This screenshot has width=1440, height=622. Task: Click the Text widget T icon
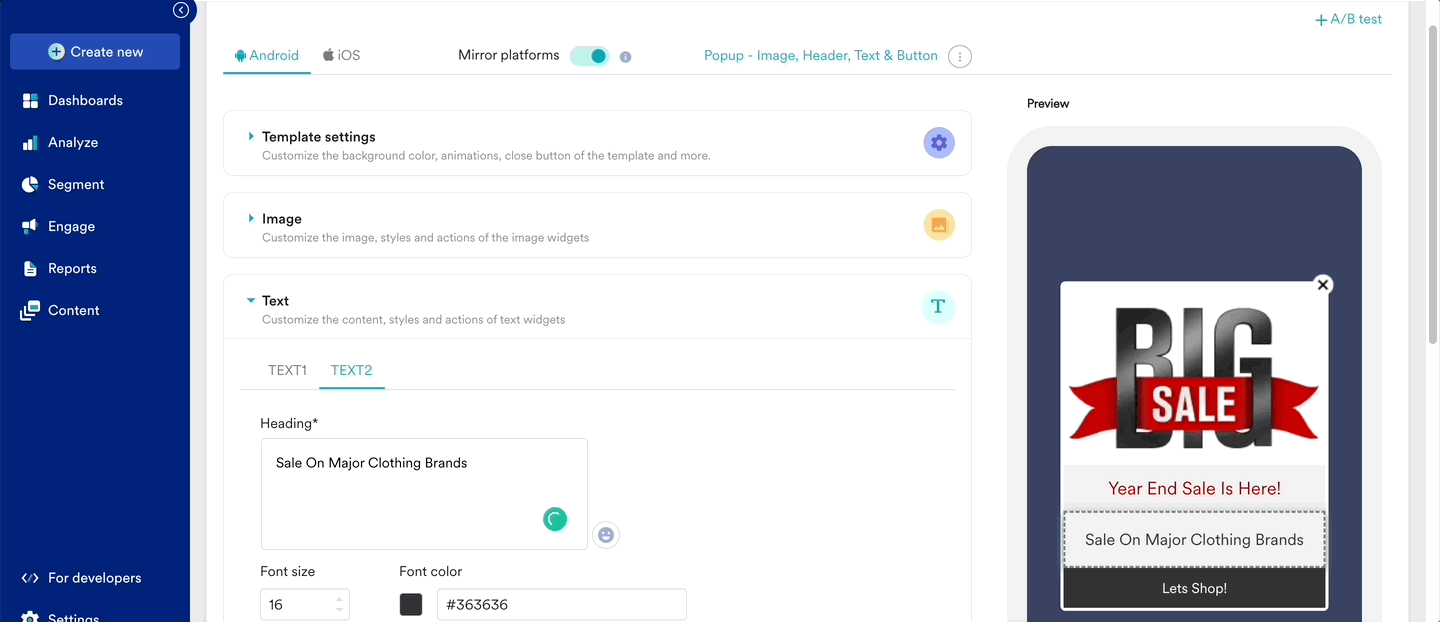coord(938,307)
